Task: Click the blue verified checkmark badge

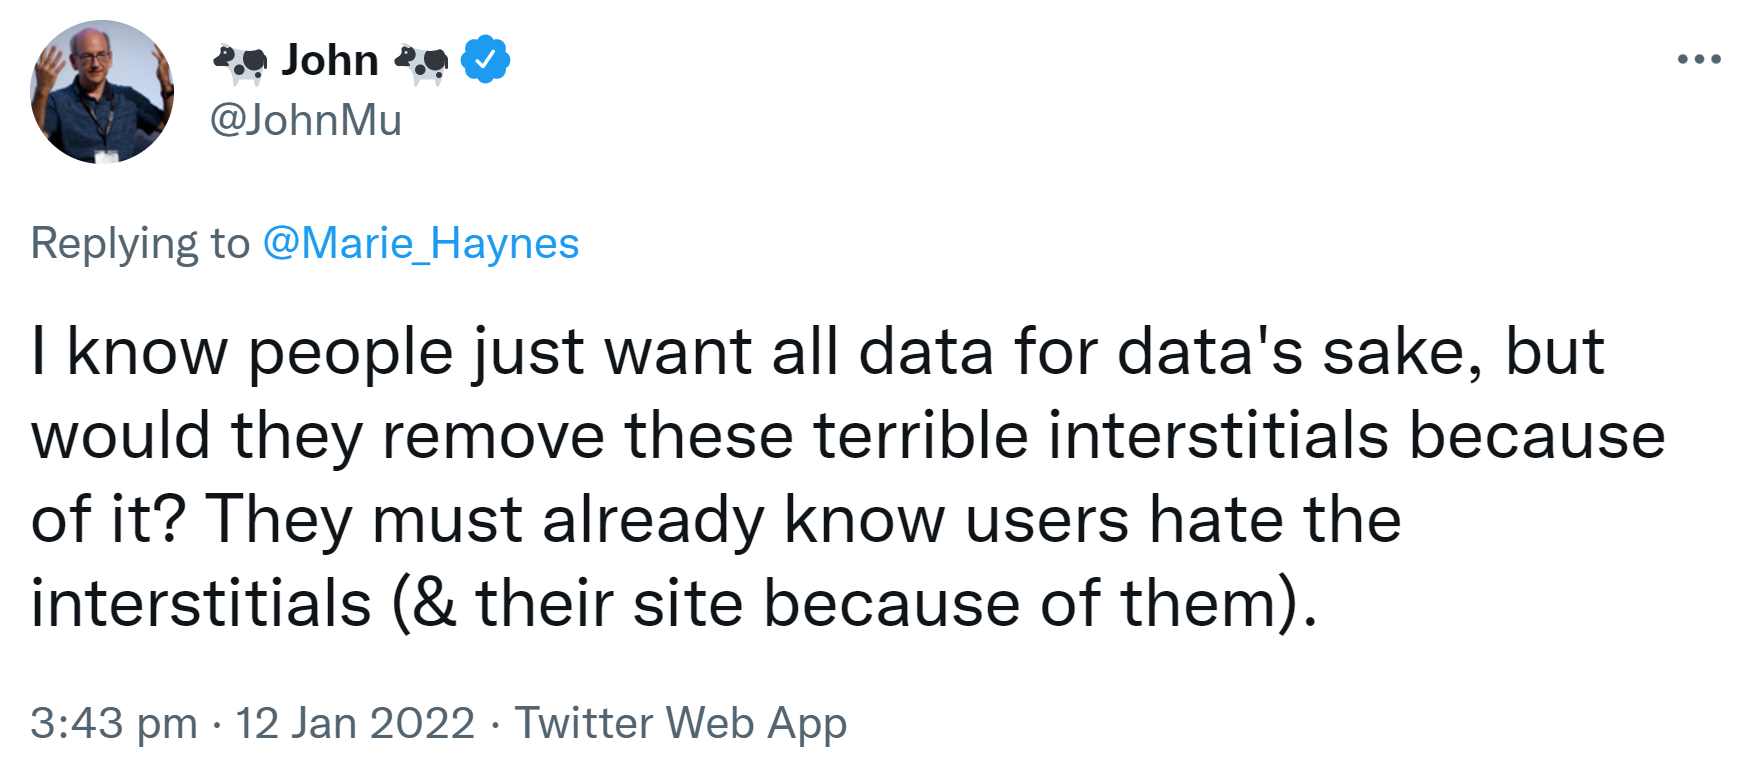Action: [485, 60]
